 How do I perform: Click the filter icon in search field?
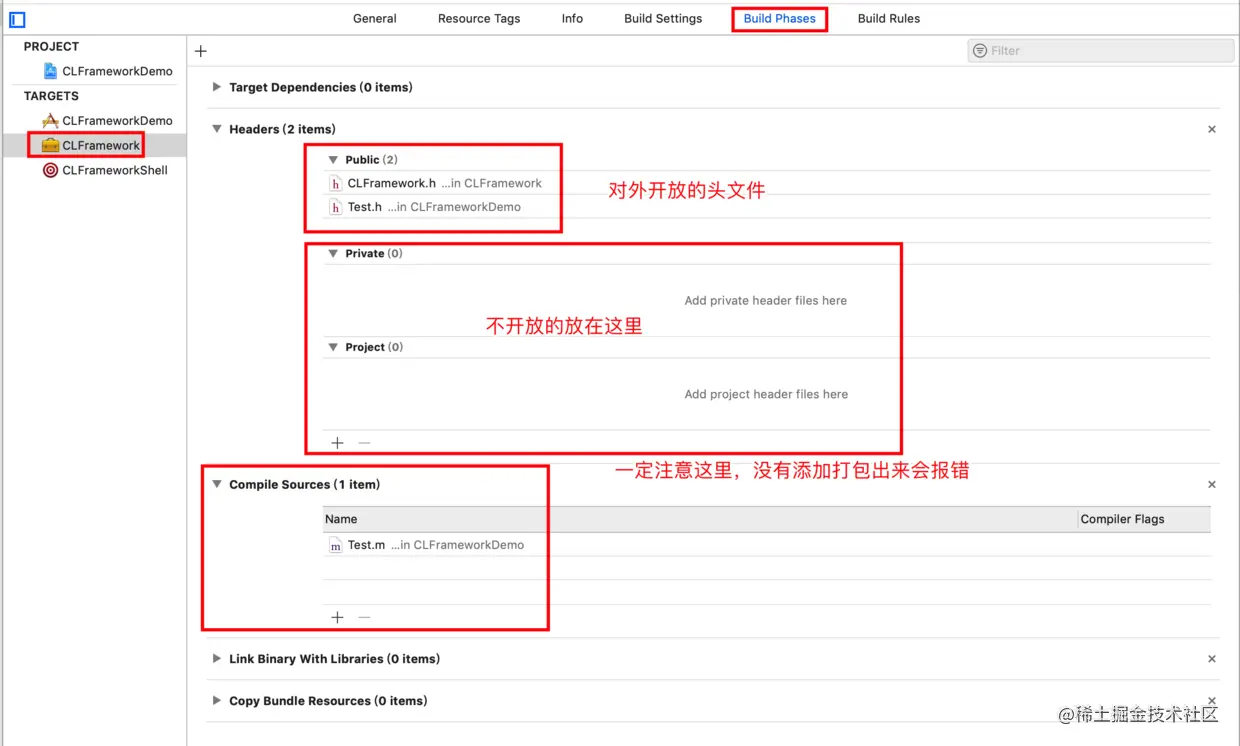(x=981, y=51)
